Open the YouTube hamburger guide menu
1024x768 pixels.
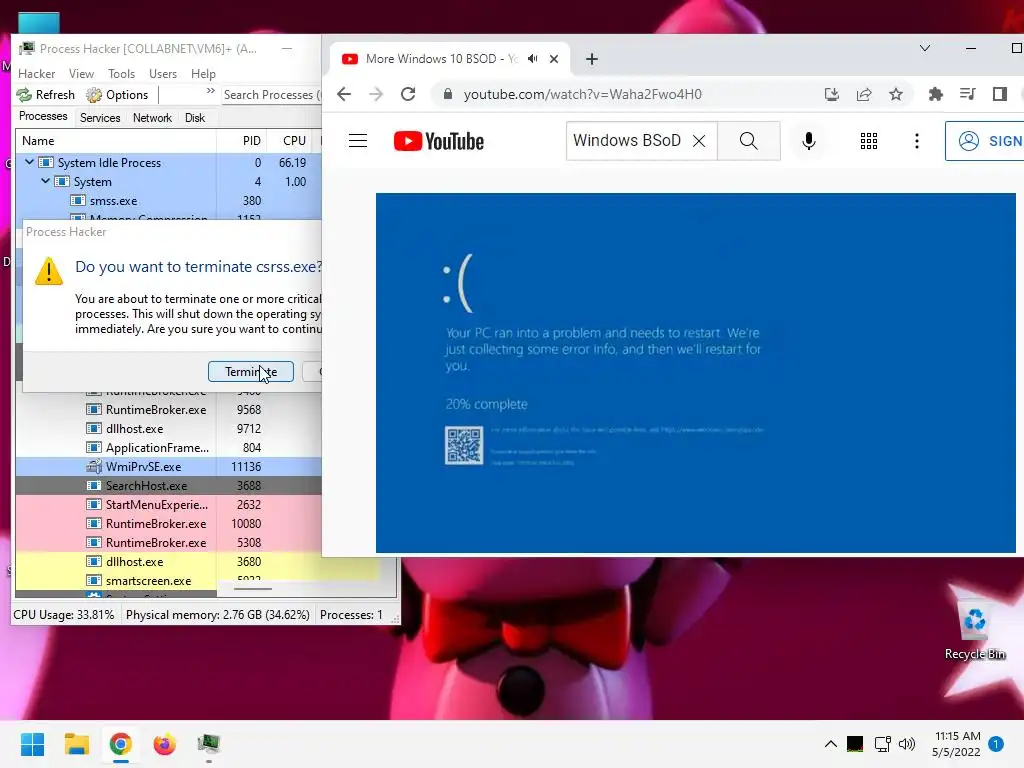click(358, 141)
